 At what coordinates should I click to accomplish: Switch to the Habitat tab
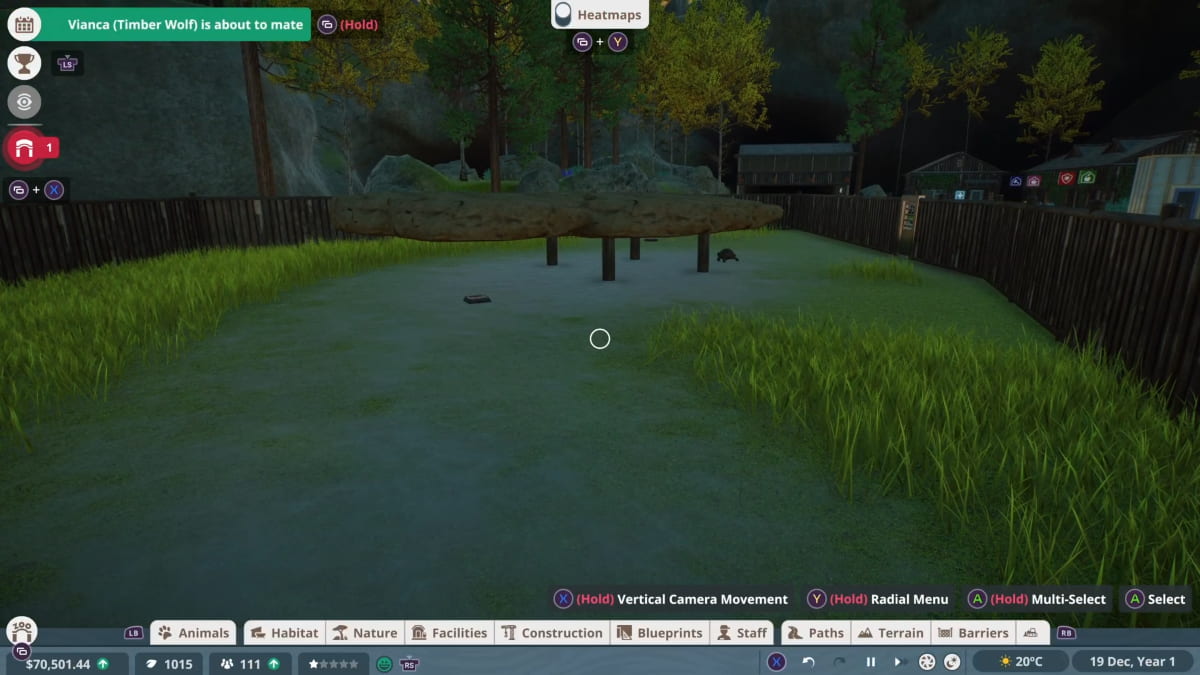tap(284, 632)
